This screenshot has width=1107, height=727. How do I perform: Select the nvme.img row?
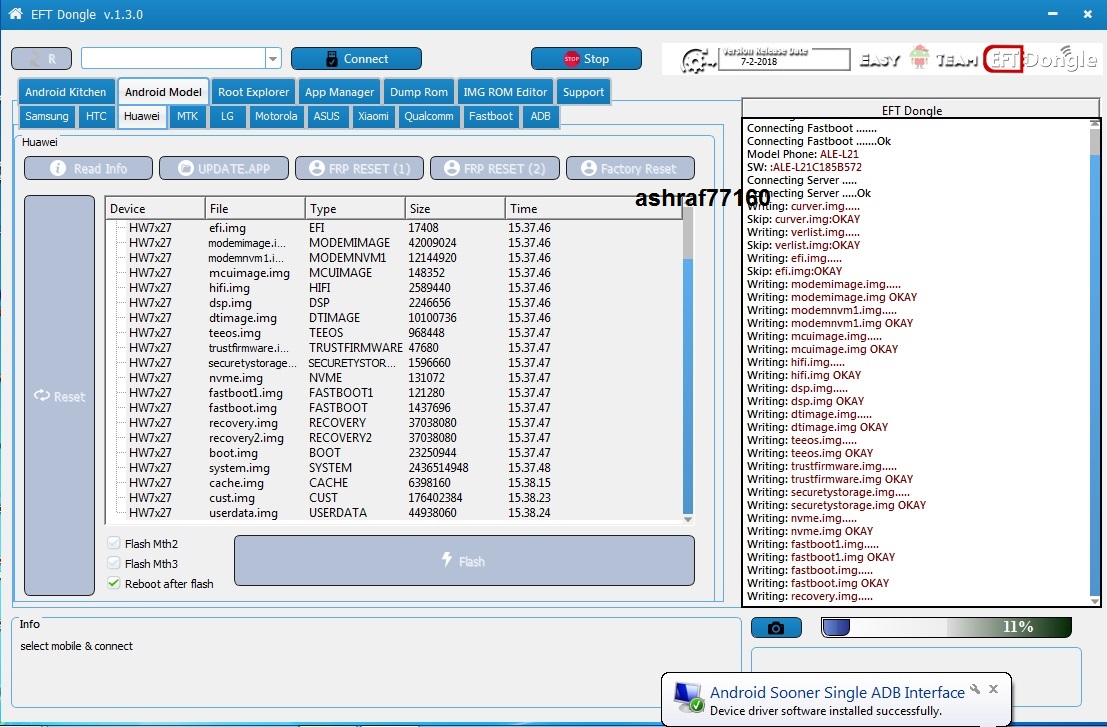coord(395,378)
